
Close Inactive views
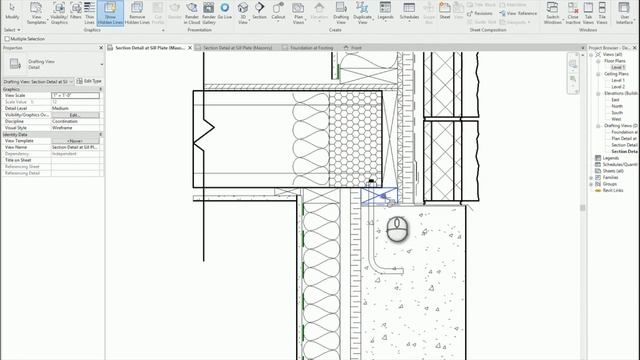click(x=573, y=12)
